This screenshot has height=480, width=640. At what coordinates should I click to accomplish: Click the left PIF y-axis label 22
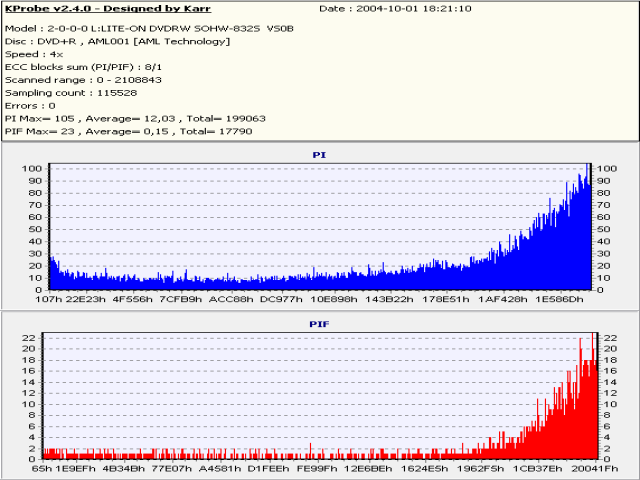click(x=29, y=338)
